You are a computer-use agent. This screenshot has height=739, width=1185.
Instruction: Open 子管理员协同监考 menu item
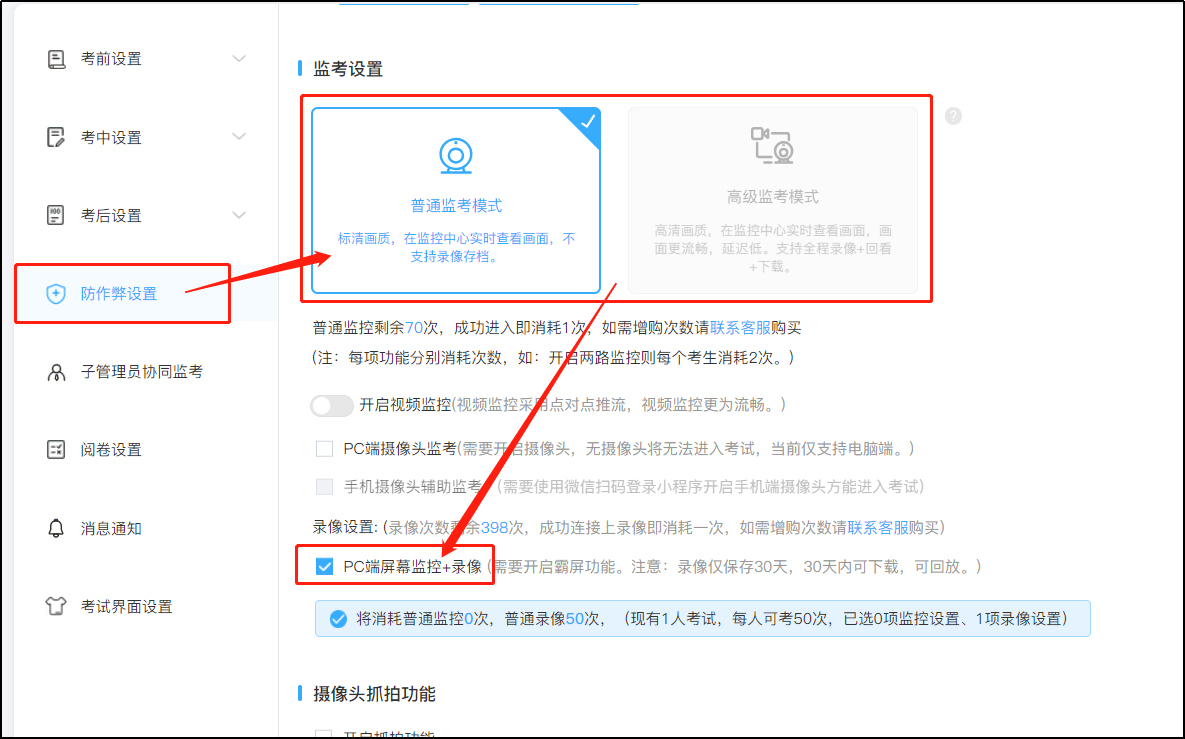142,372
